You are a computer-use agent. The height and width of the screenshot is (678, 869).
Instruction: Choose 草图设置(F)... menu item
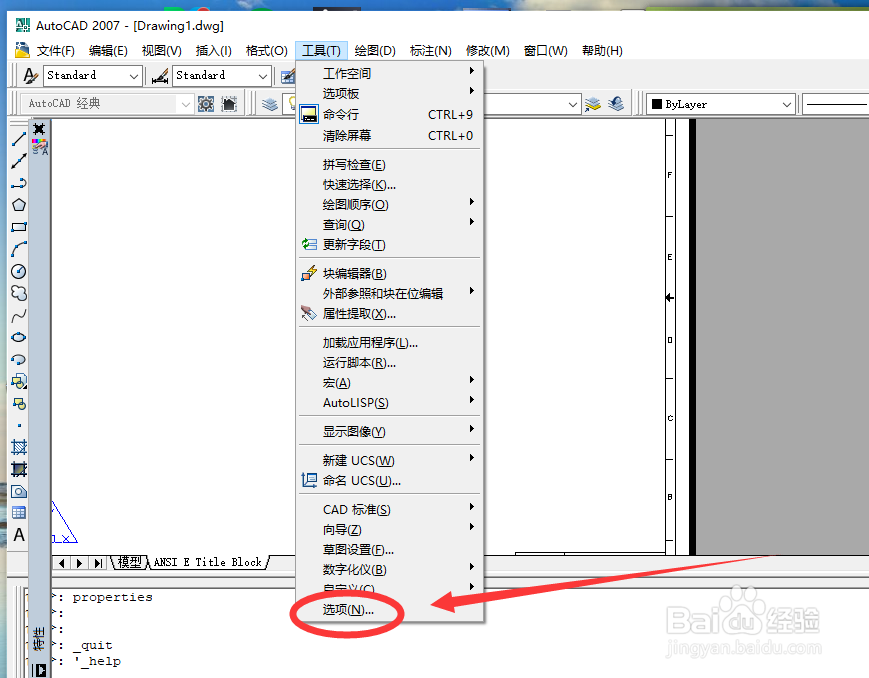point(390,549)
